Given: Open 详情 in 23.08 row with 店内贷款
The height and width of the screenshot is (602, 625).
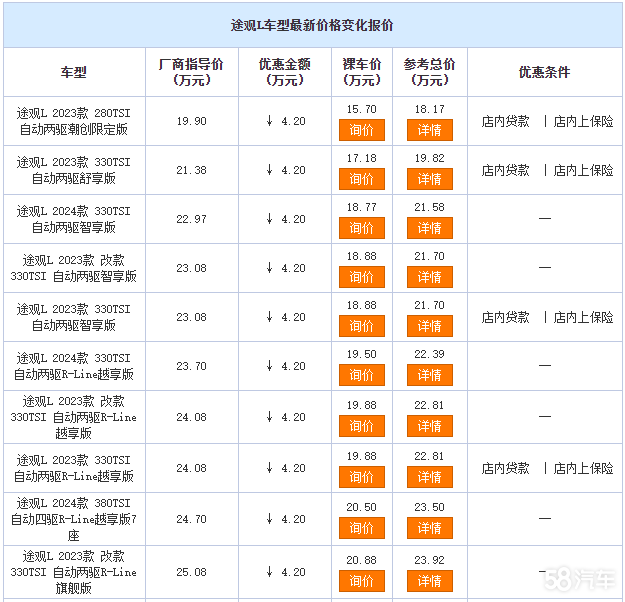Looking at the screenshot, I should (429, 326).
